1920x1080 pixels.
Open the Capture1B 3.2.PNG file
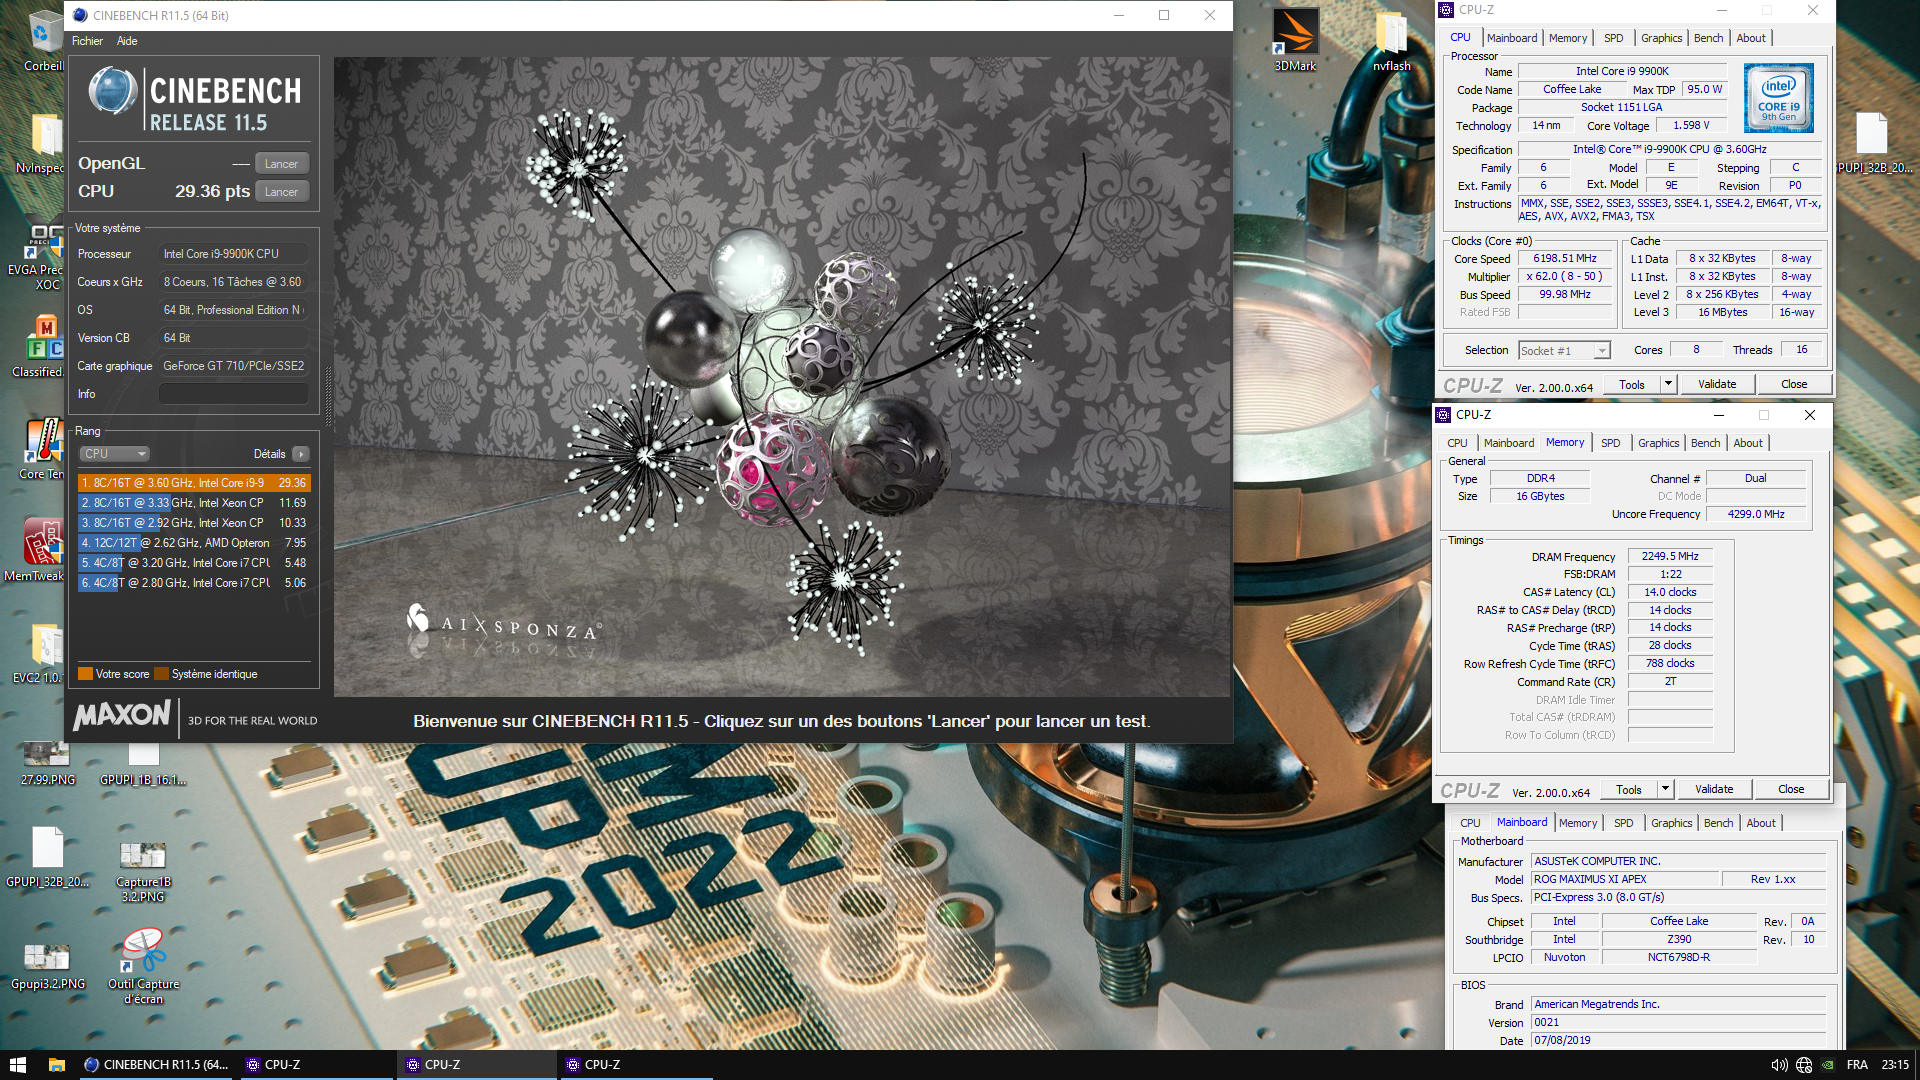[143, 871]
